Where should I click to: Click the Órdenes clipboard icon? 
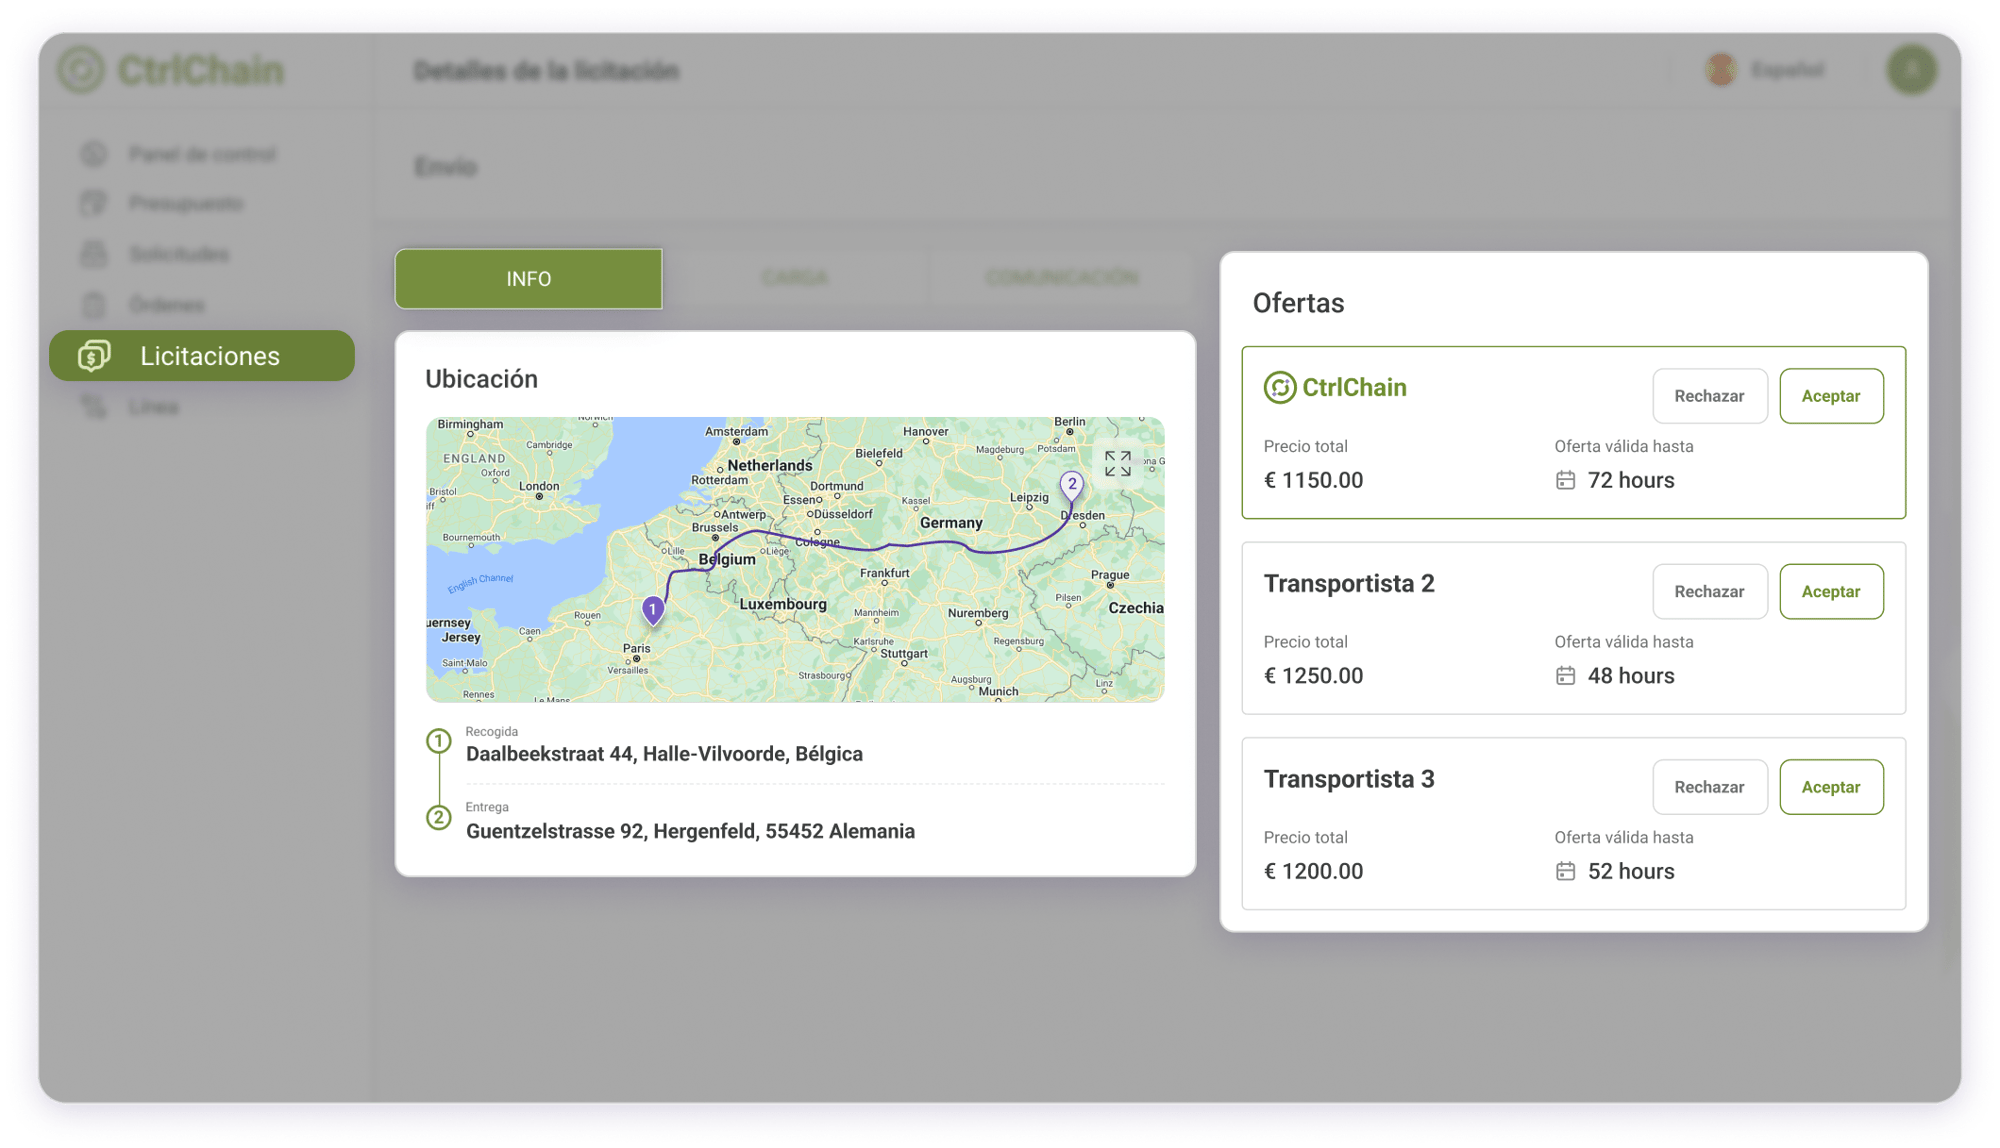(93, 305)
